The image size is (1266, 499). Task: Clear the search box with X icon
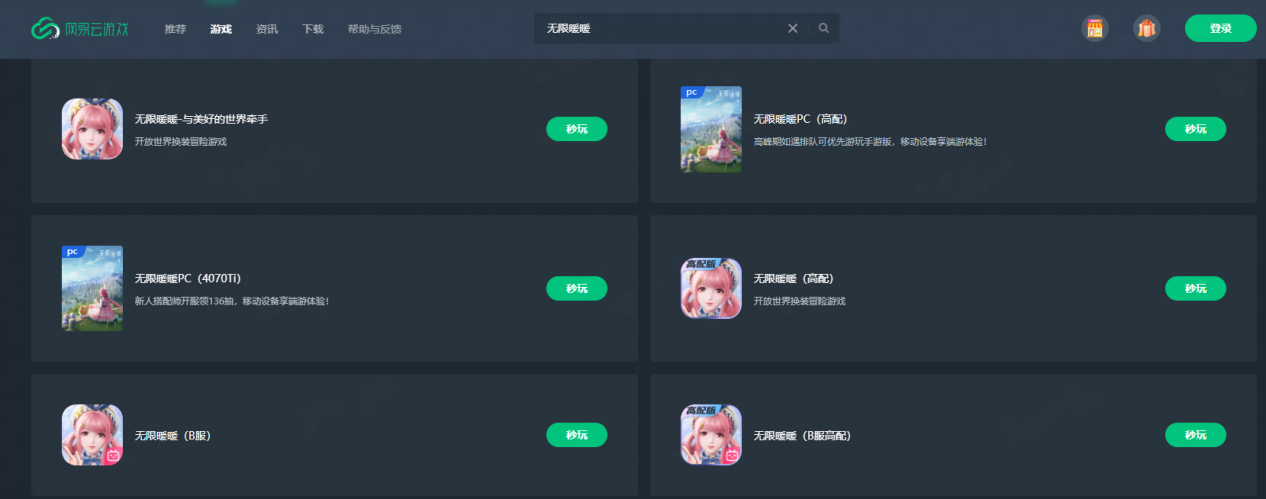click(x=793, y=28)
